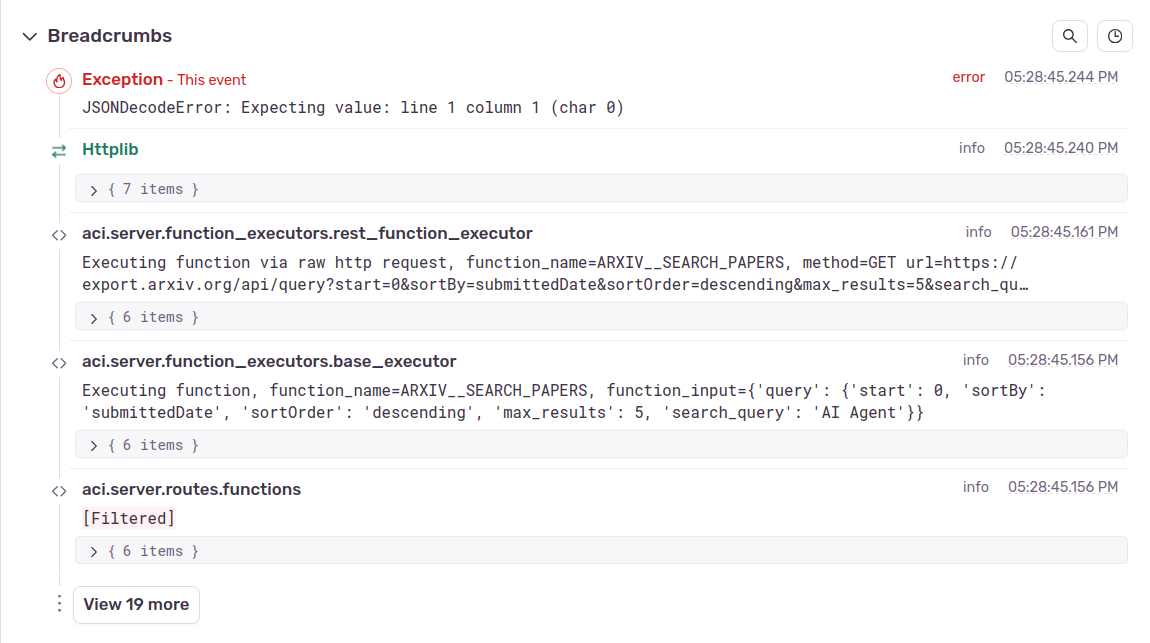Click the JSONDecodeError message text
This screenshot has height=643, width=1150.
[353, 107]
